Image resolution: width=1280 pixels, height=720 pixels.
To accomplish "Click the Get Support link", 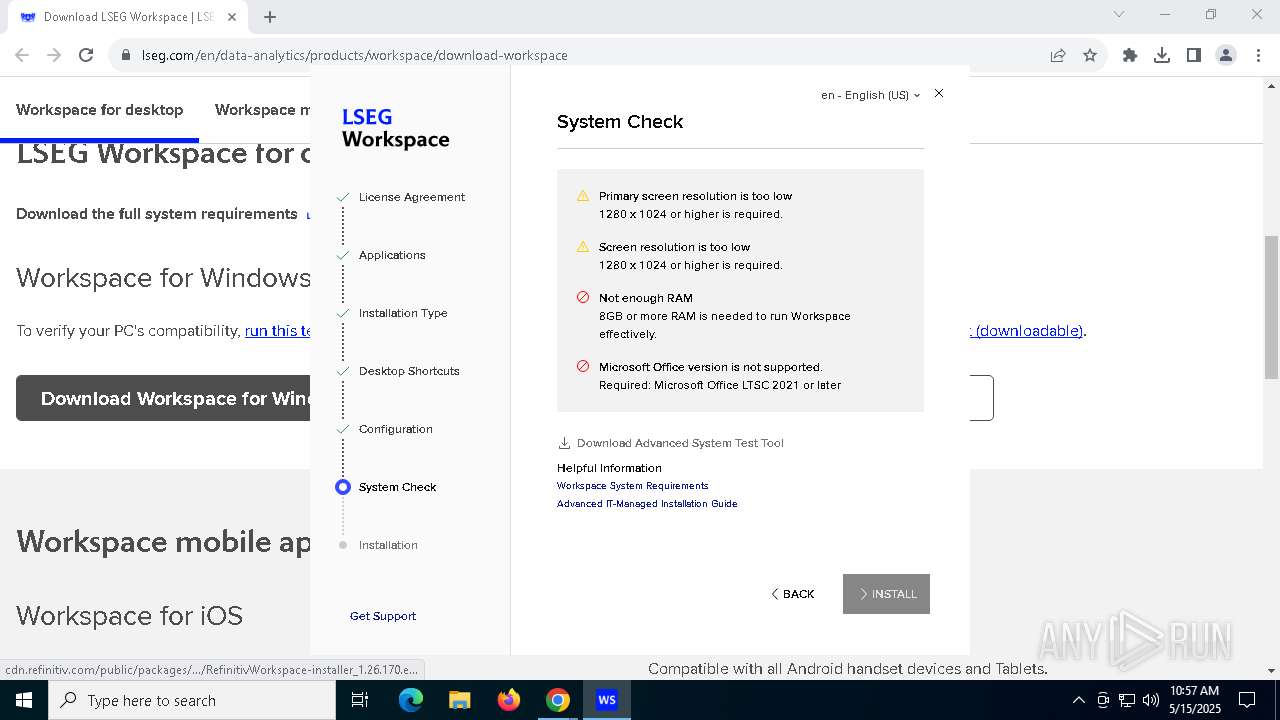I will [x=383, y=616].
